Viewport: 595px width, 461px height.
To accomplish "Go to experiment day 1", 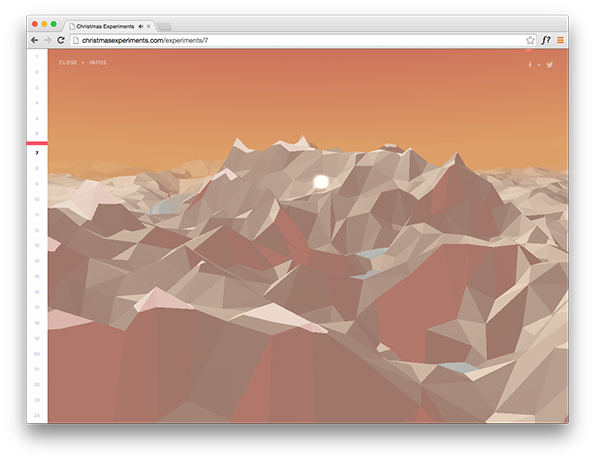I will (x=37, y=57).
